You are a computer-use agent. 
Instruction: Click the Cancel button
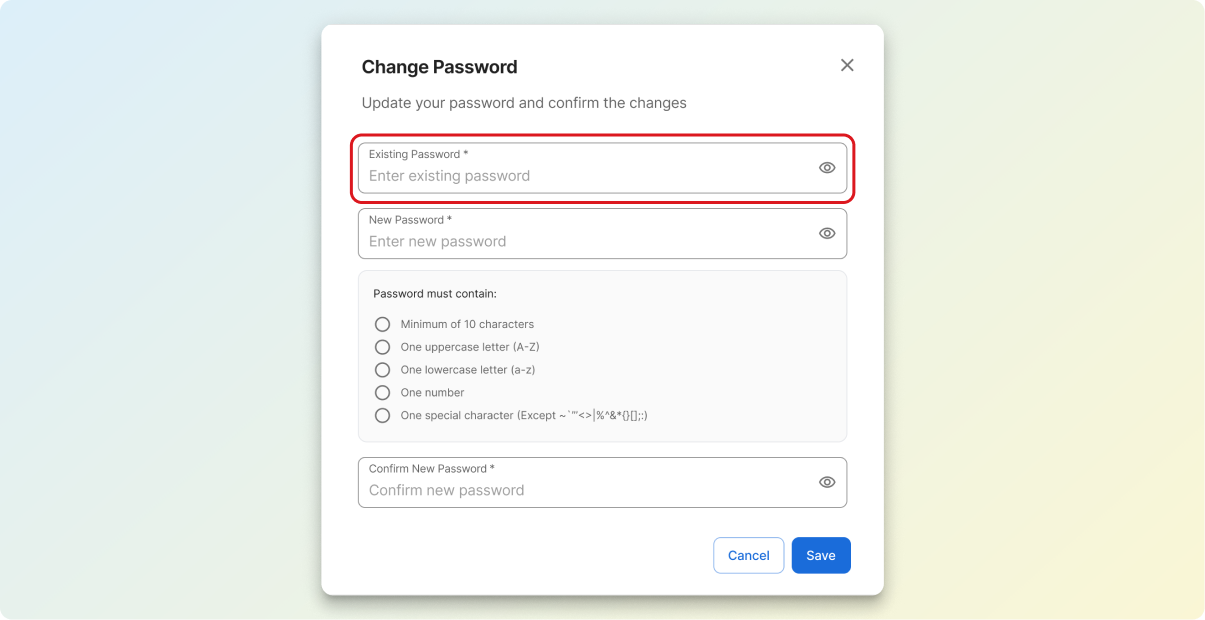[748, 555]
